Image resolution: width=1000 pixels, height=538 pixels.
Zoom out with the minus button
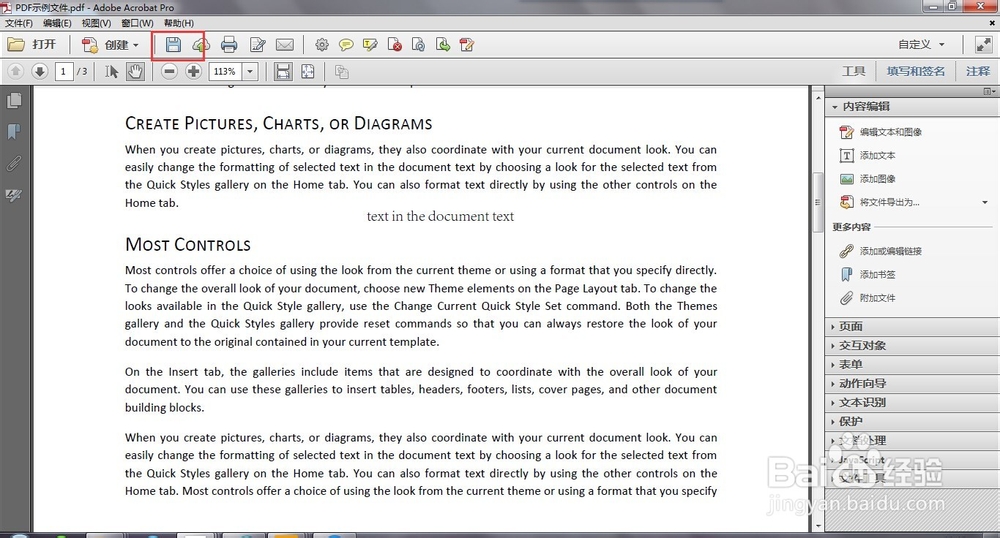[169, 71]
